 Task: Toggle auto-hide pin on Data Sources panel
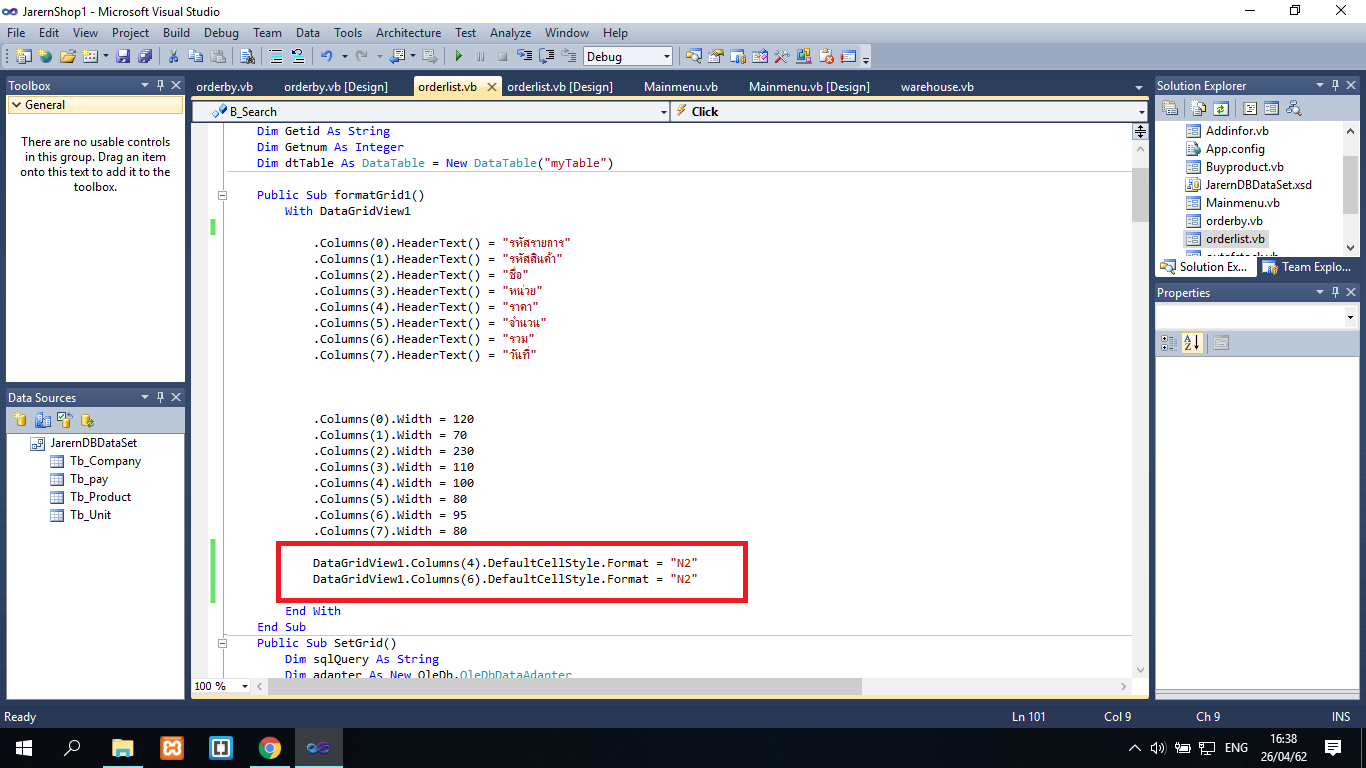tap(160, 397)
